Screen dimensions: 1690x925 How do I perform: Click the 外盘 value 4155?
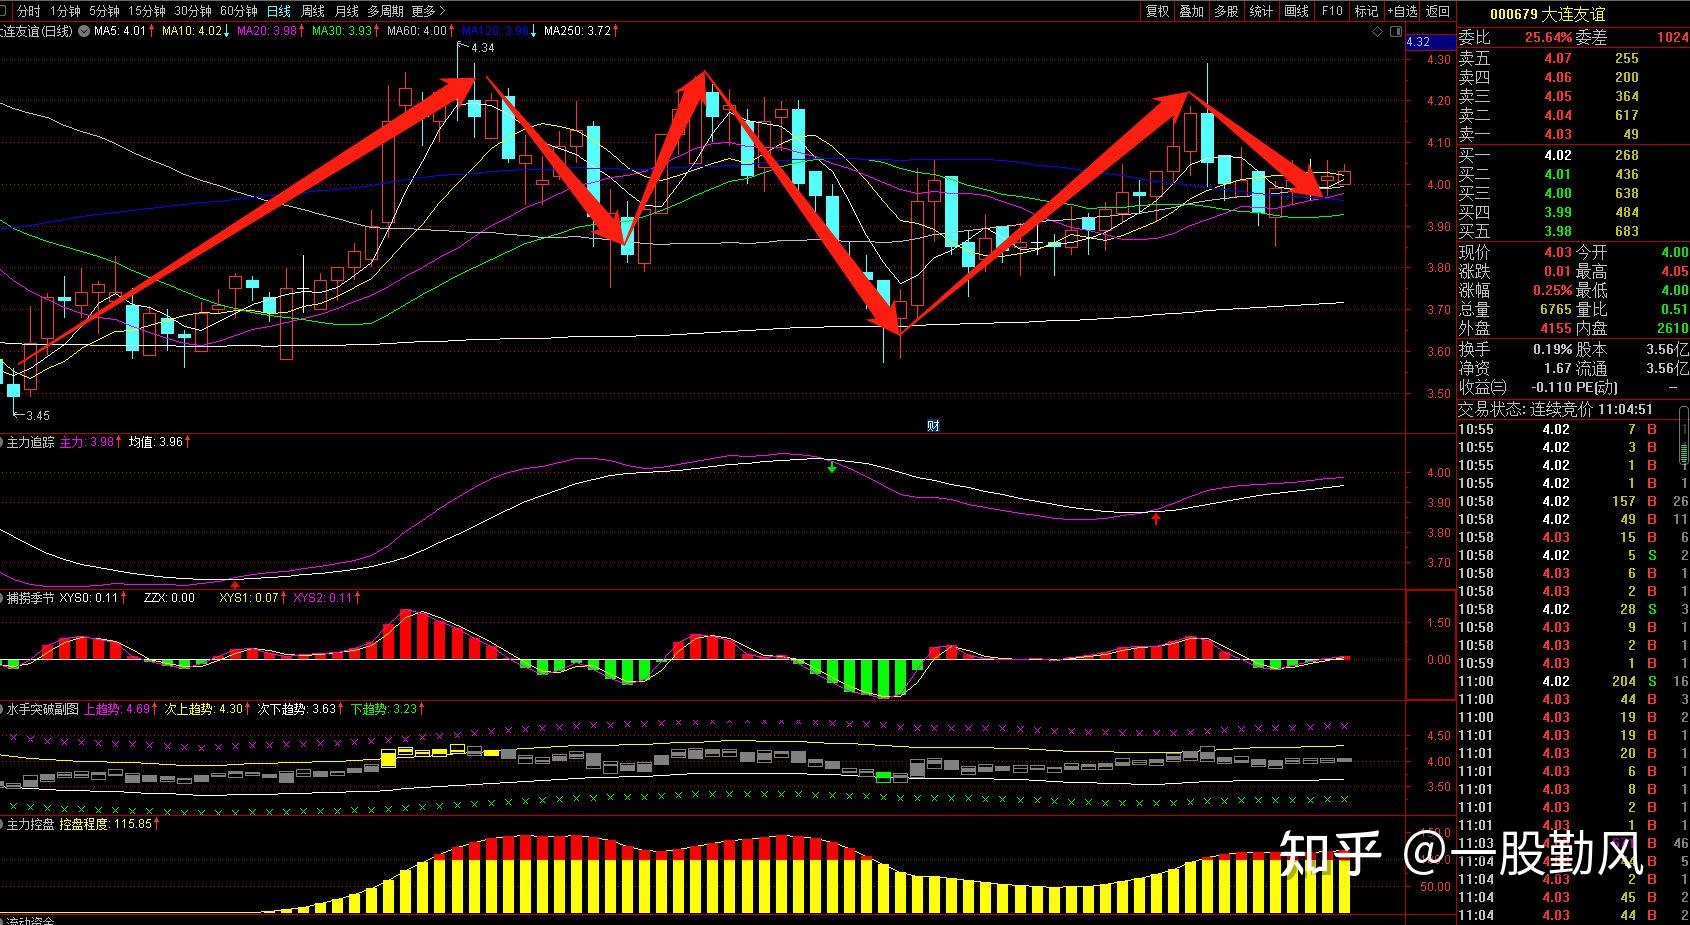pos(1556,328)
